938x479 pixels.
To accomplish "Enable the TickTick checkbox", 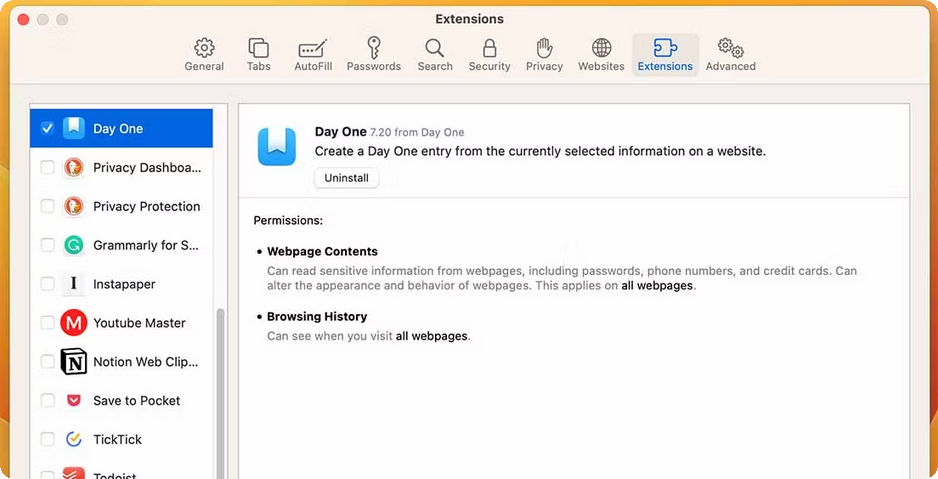I will [x=47, y=440].
